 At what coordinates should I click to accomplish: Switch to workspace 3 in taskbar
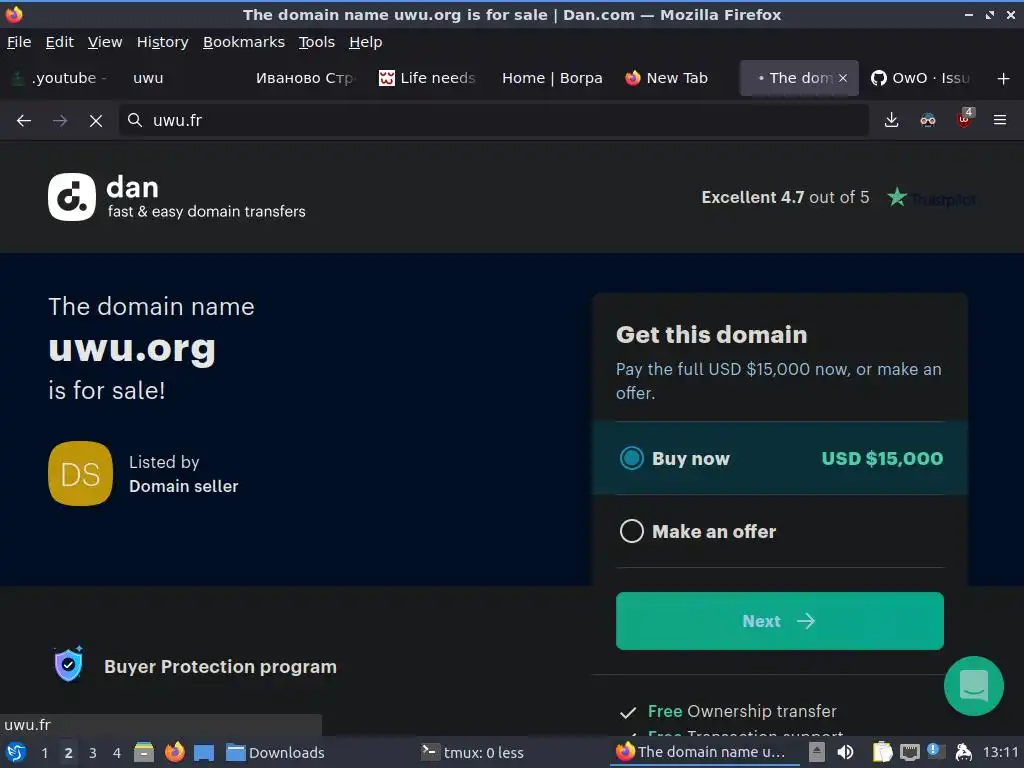click(93, 753)
